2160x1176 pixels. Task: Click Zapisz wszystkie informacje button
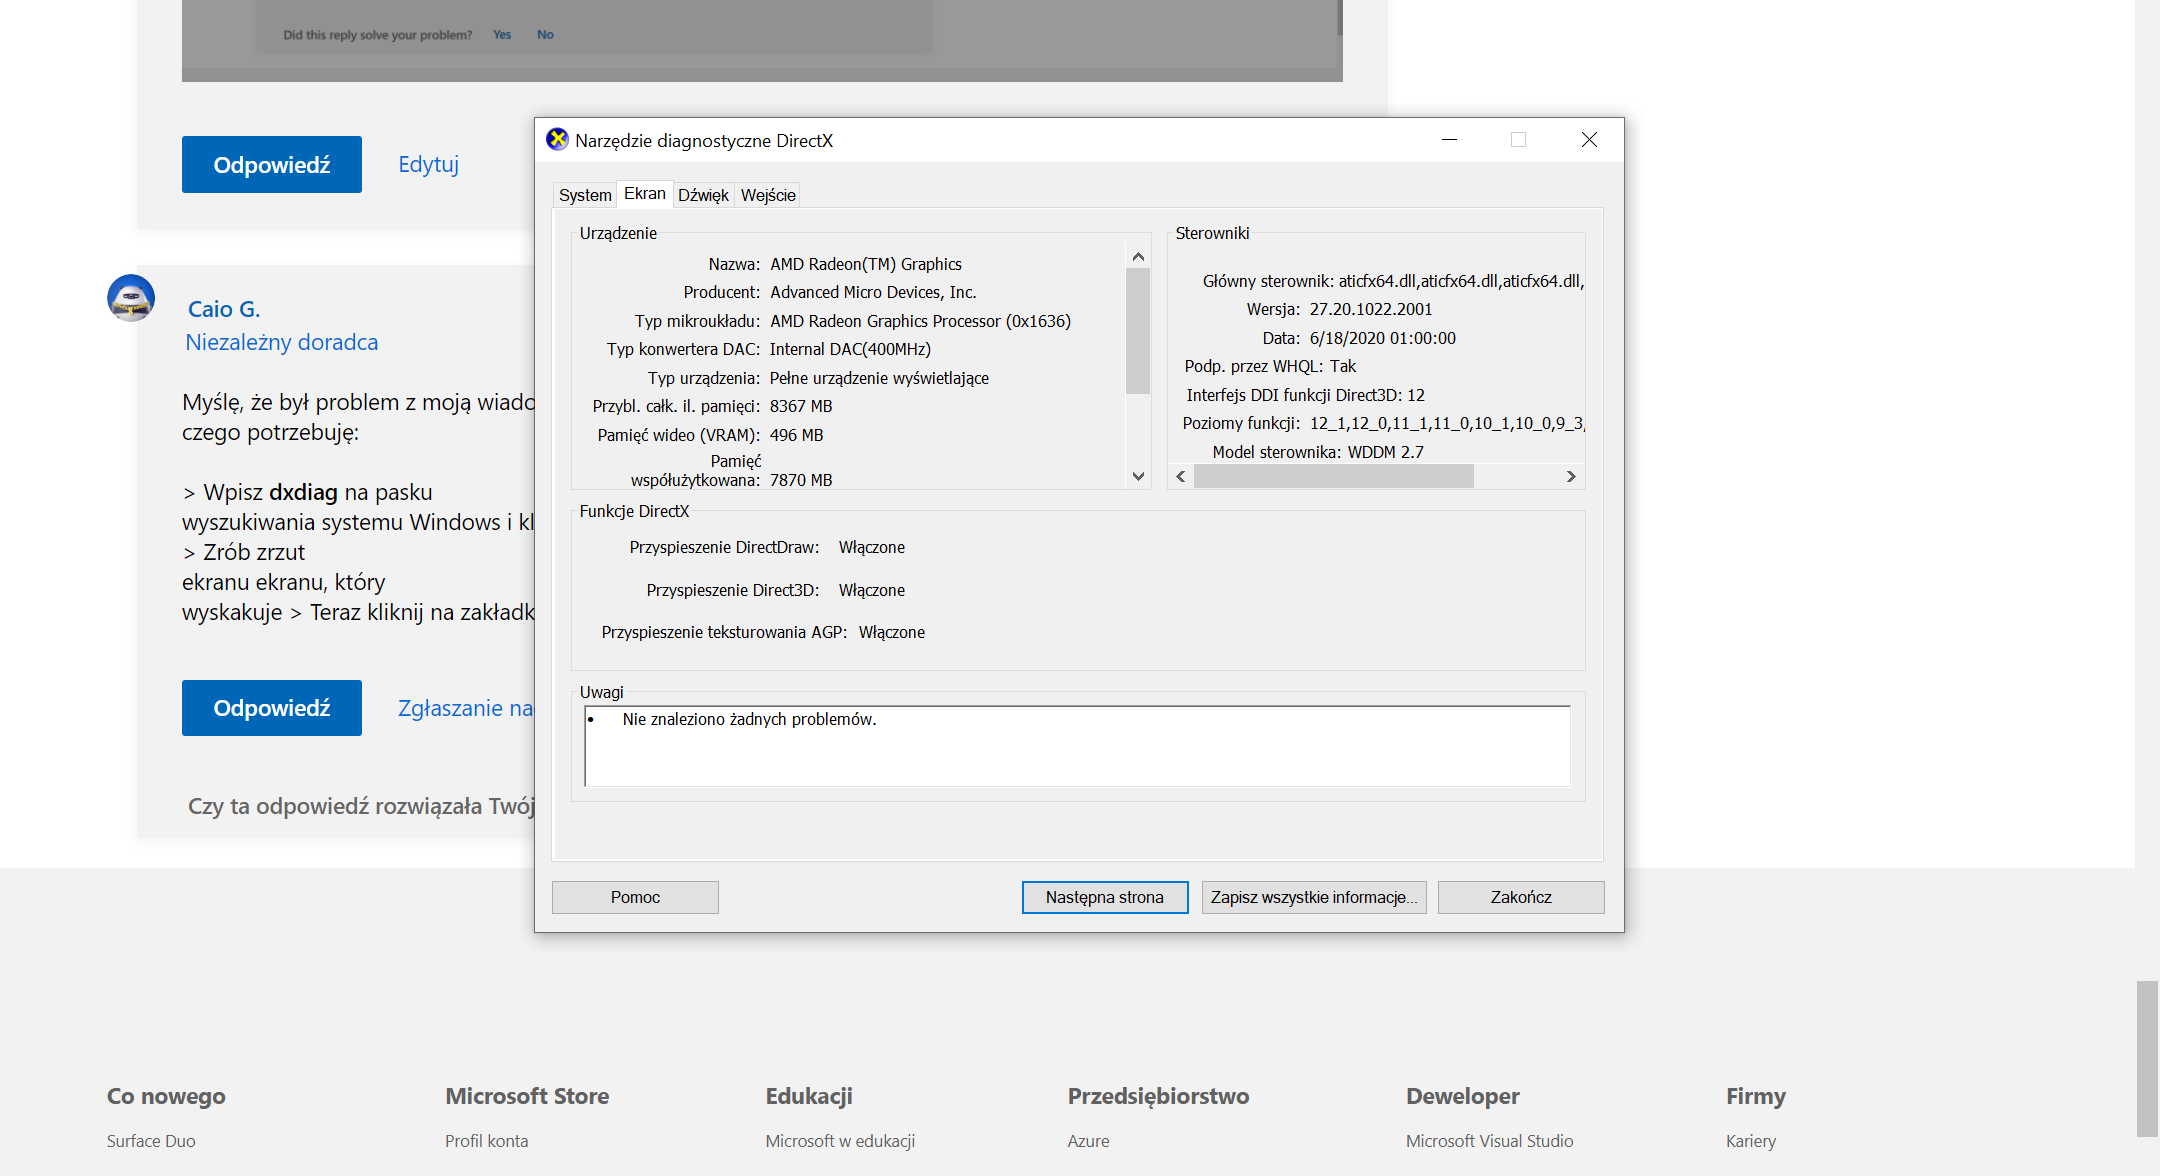point(1313,897)
